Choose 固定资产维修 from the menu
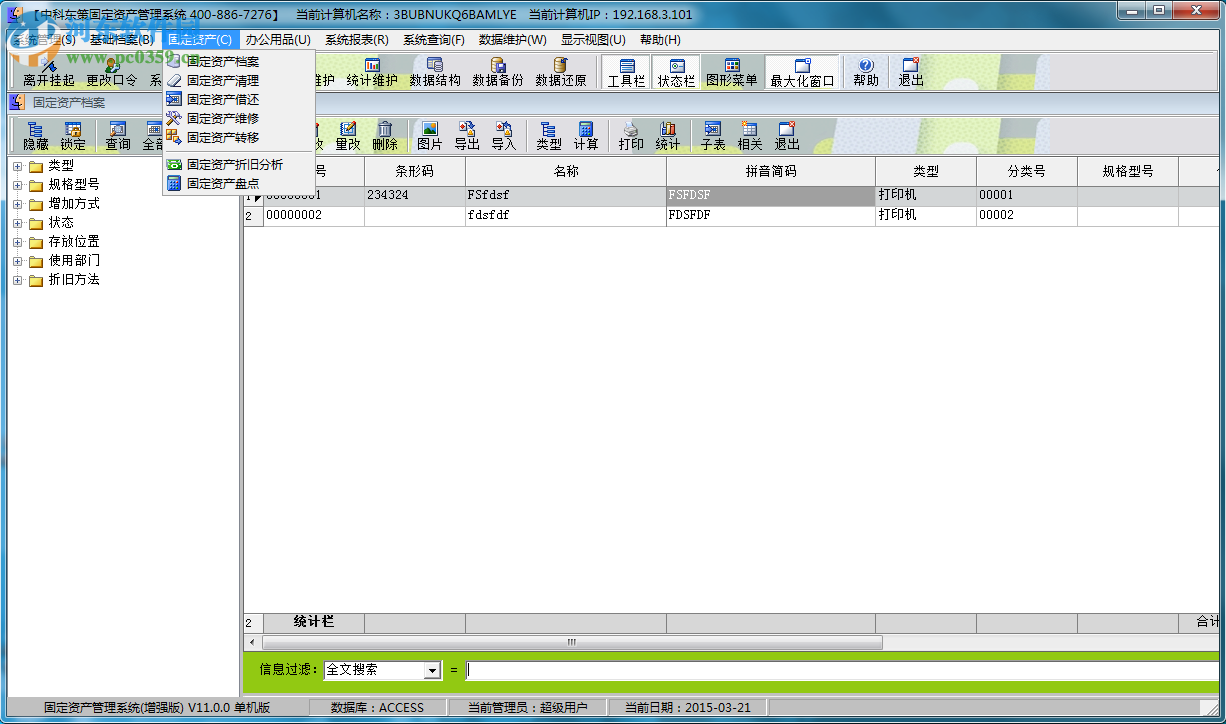This screenshot has width=1226, height=724. click(238, 119)
